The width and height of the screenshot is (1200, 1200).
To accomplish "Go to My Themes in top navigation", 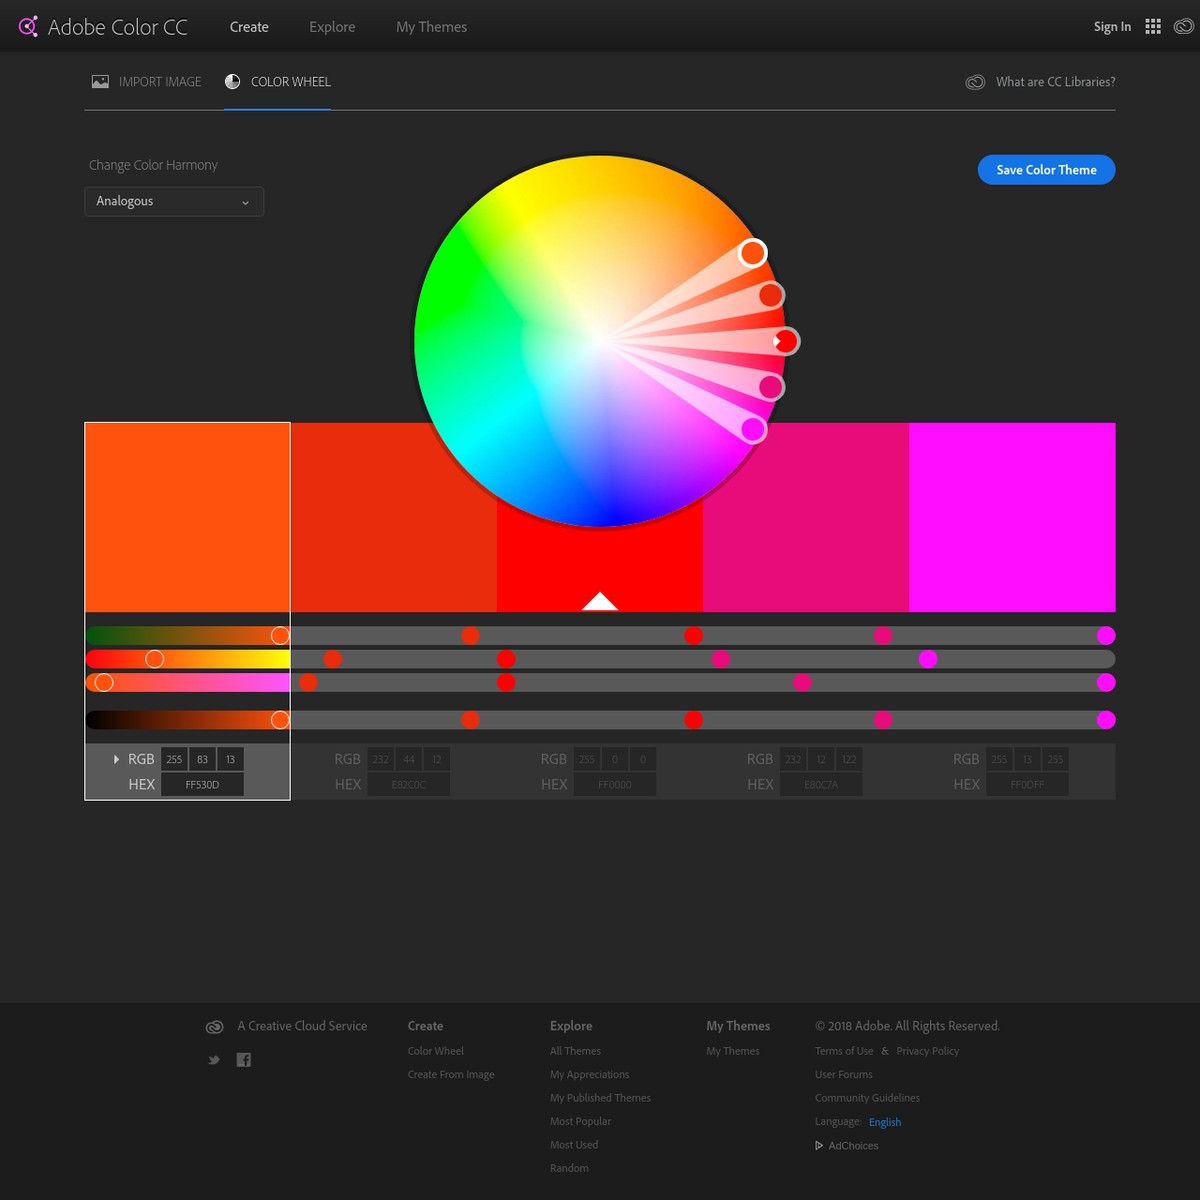I will [431, 27].
